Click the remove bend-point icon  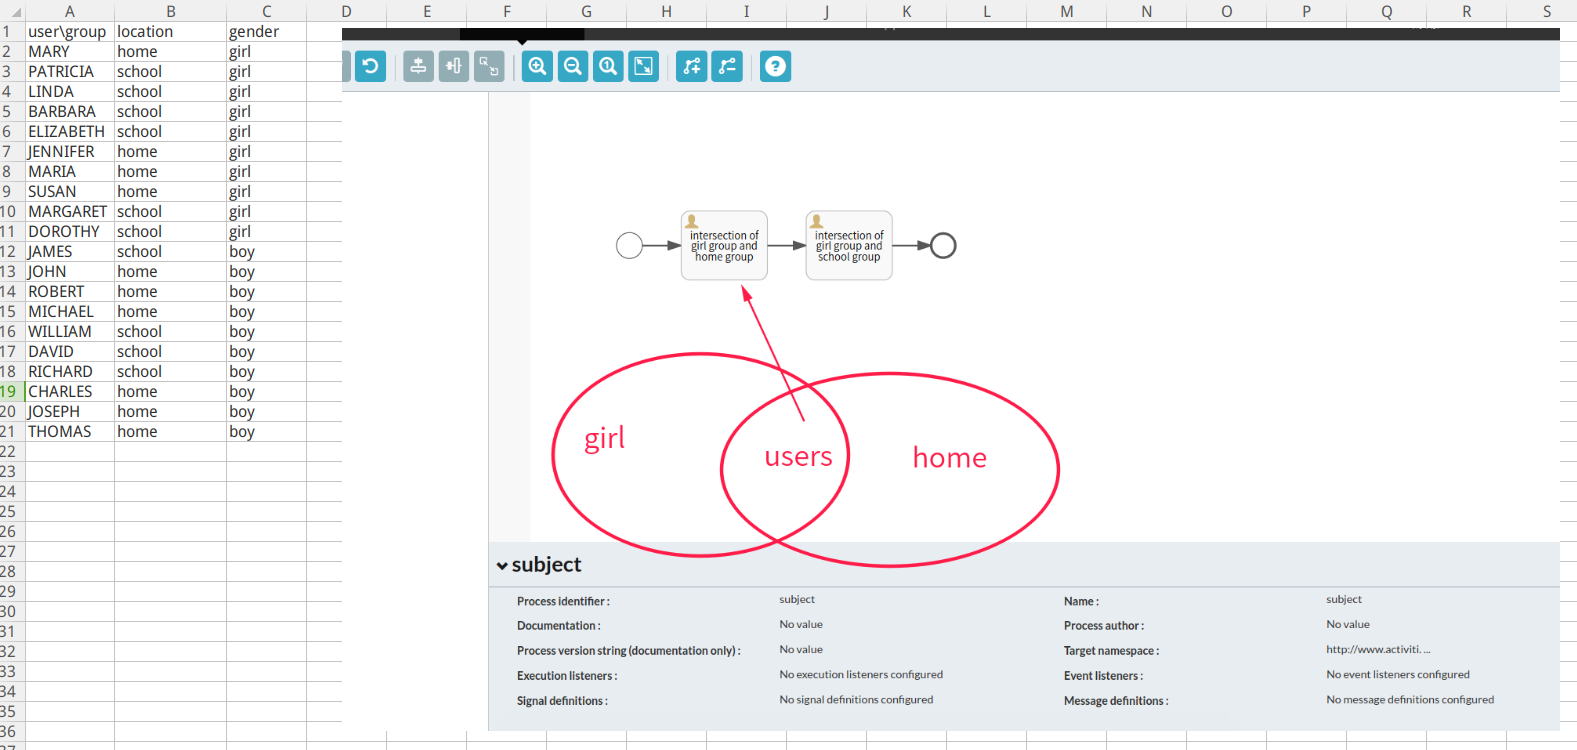click(x=727, y=67)
